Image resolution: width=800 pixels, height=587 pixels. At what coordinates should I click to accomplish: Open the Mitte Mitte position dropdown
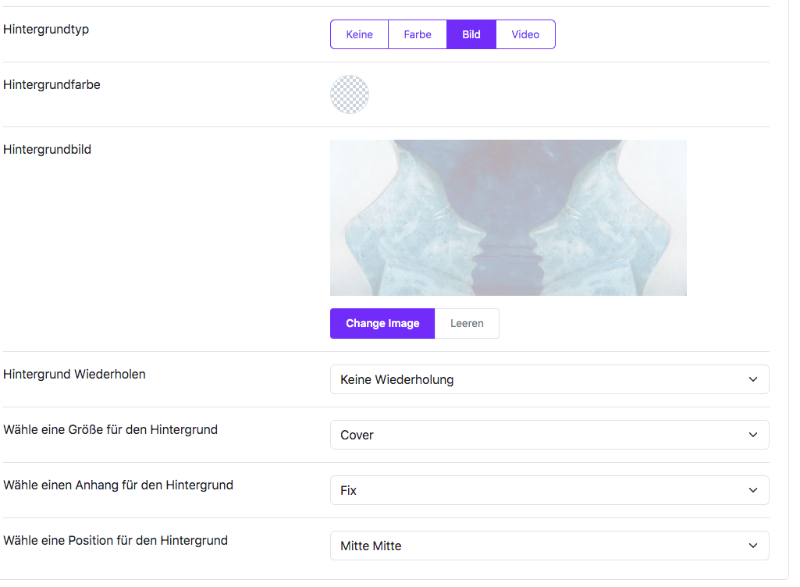[x=549, y=546]
